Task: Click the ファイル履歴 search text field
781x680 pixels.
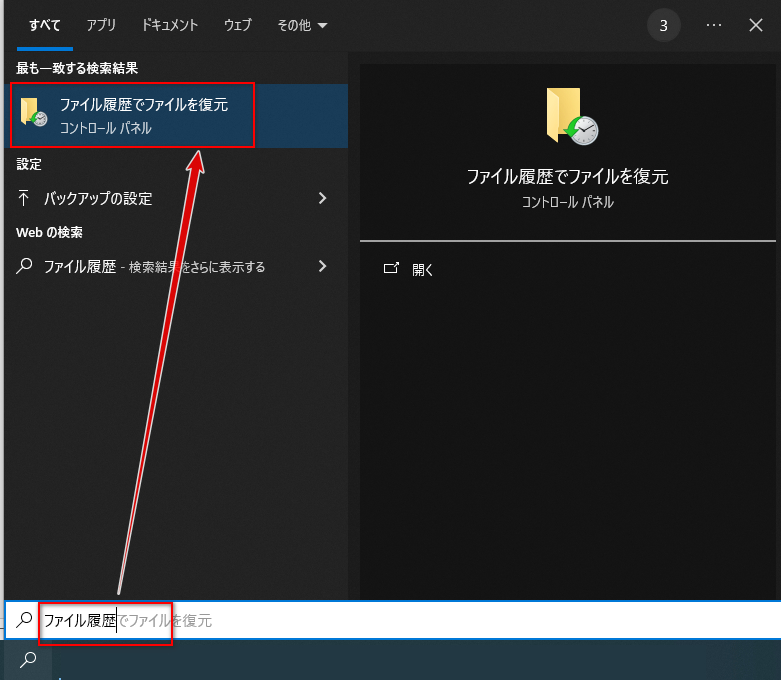Action: [300, 621]
